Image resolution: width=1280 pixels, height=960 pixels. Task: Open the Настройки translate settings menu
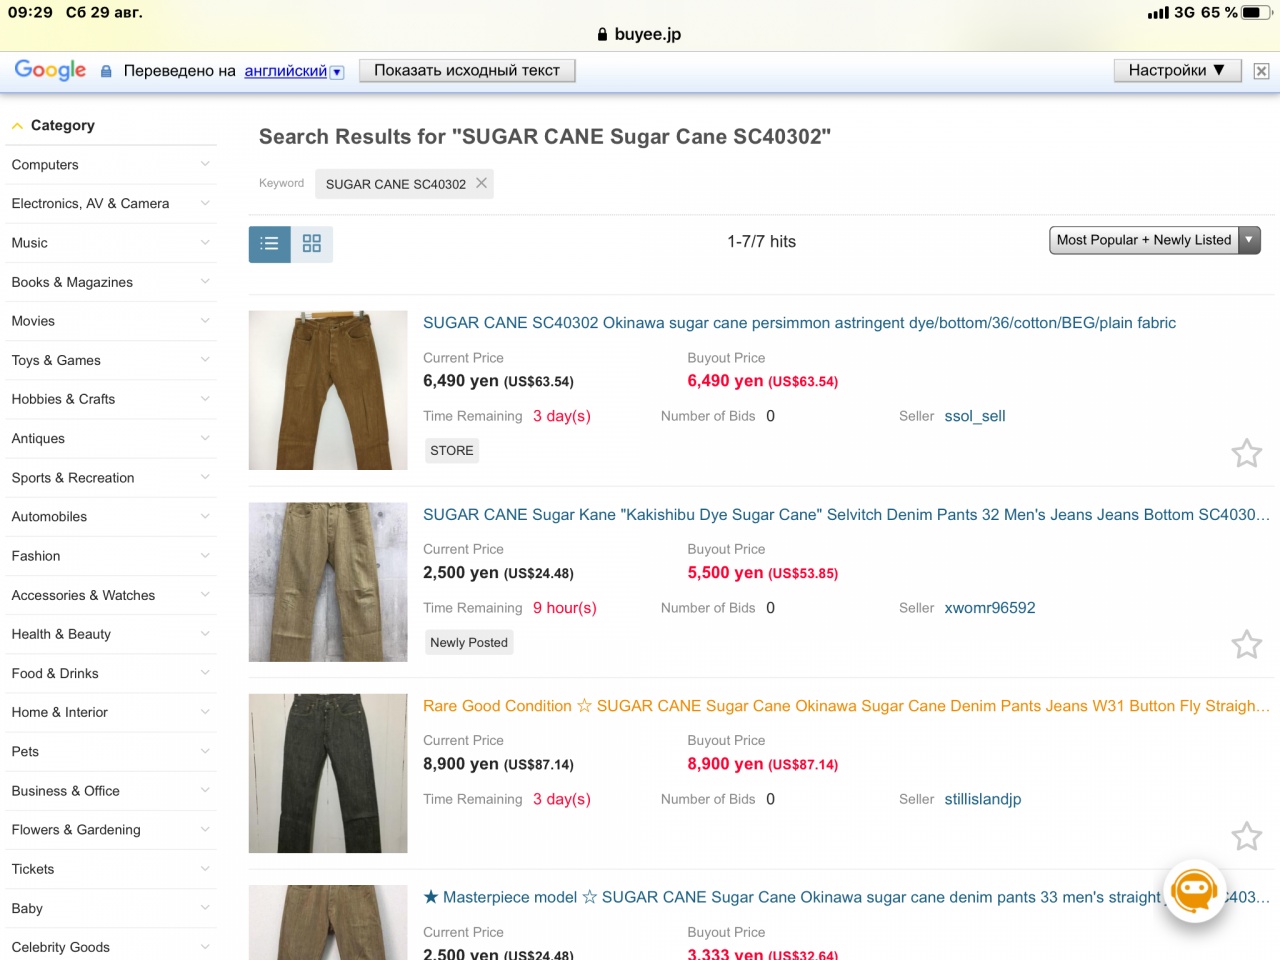click(1177, 70)
